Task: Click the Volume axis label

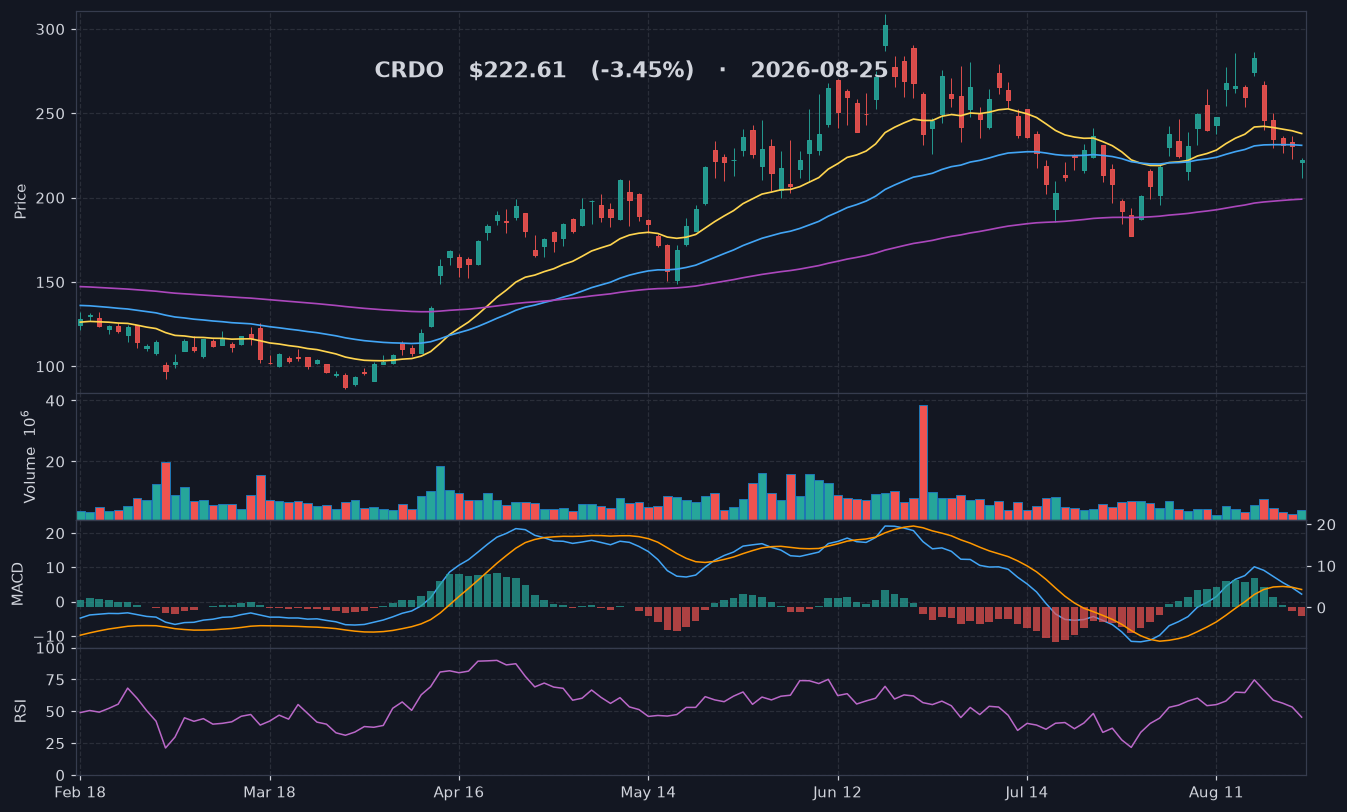Action: tap(28, 457)
